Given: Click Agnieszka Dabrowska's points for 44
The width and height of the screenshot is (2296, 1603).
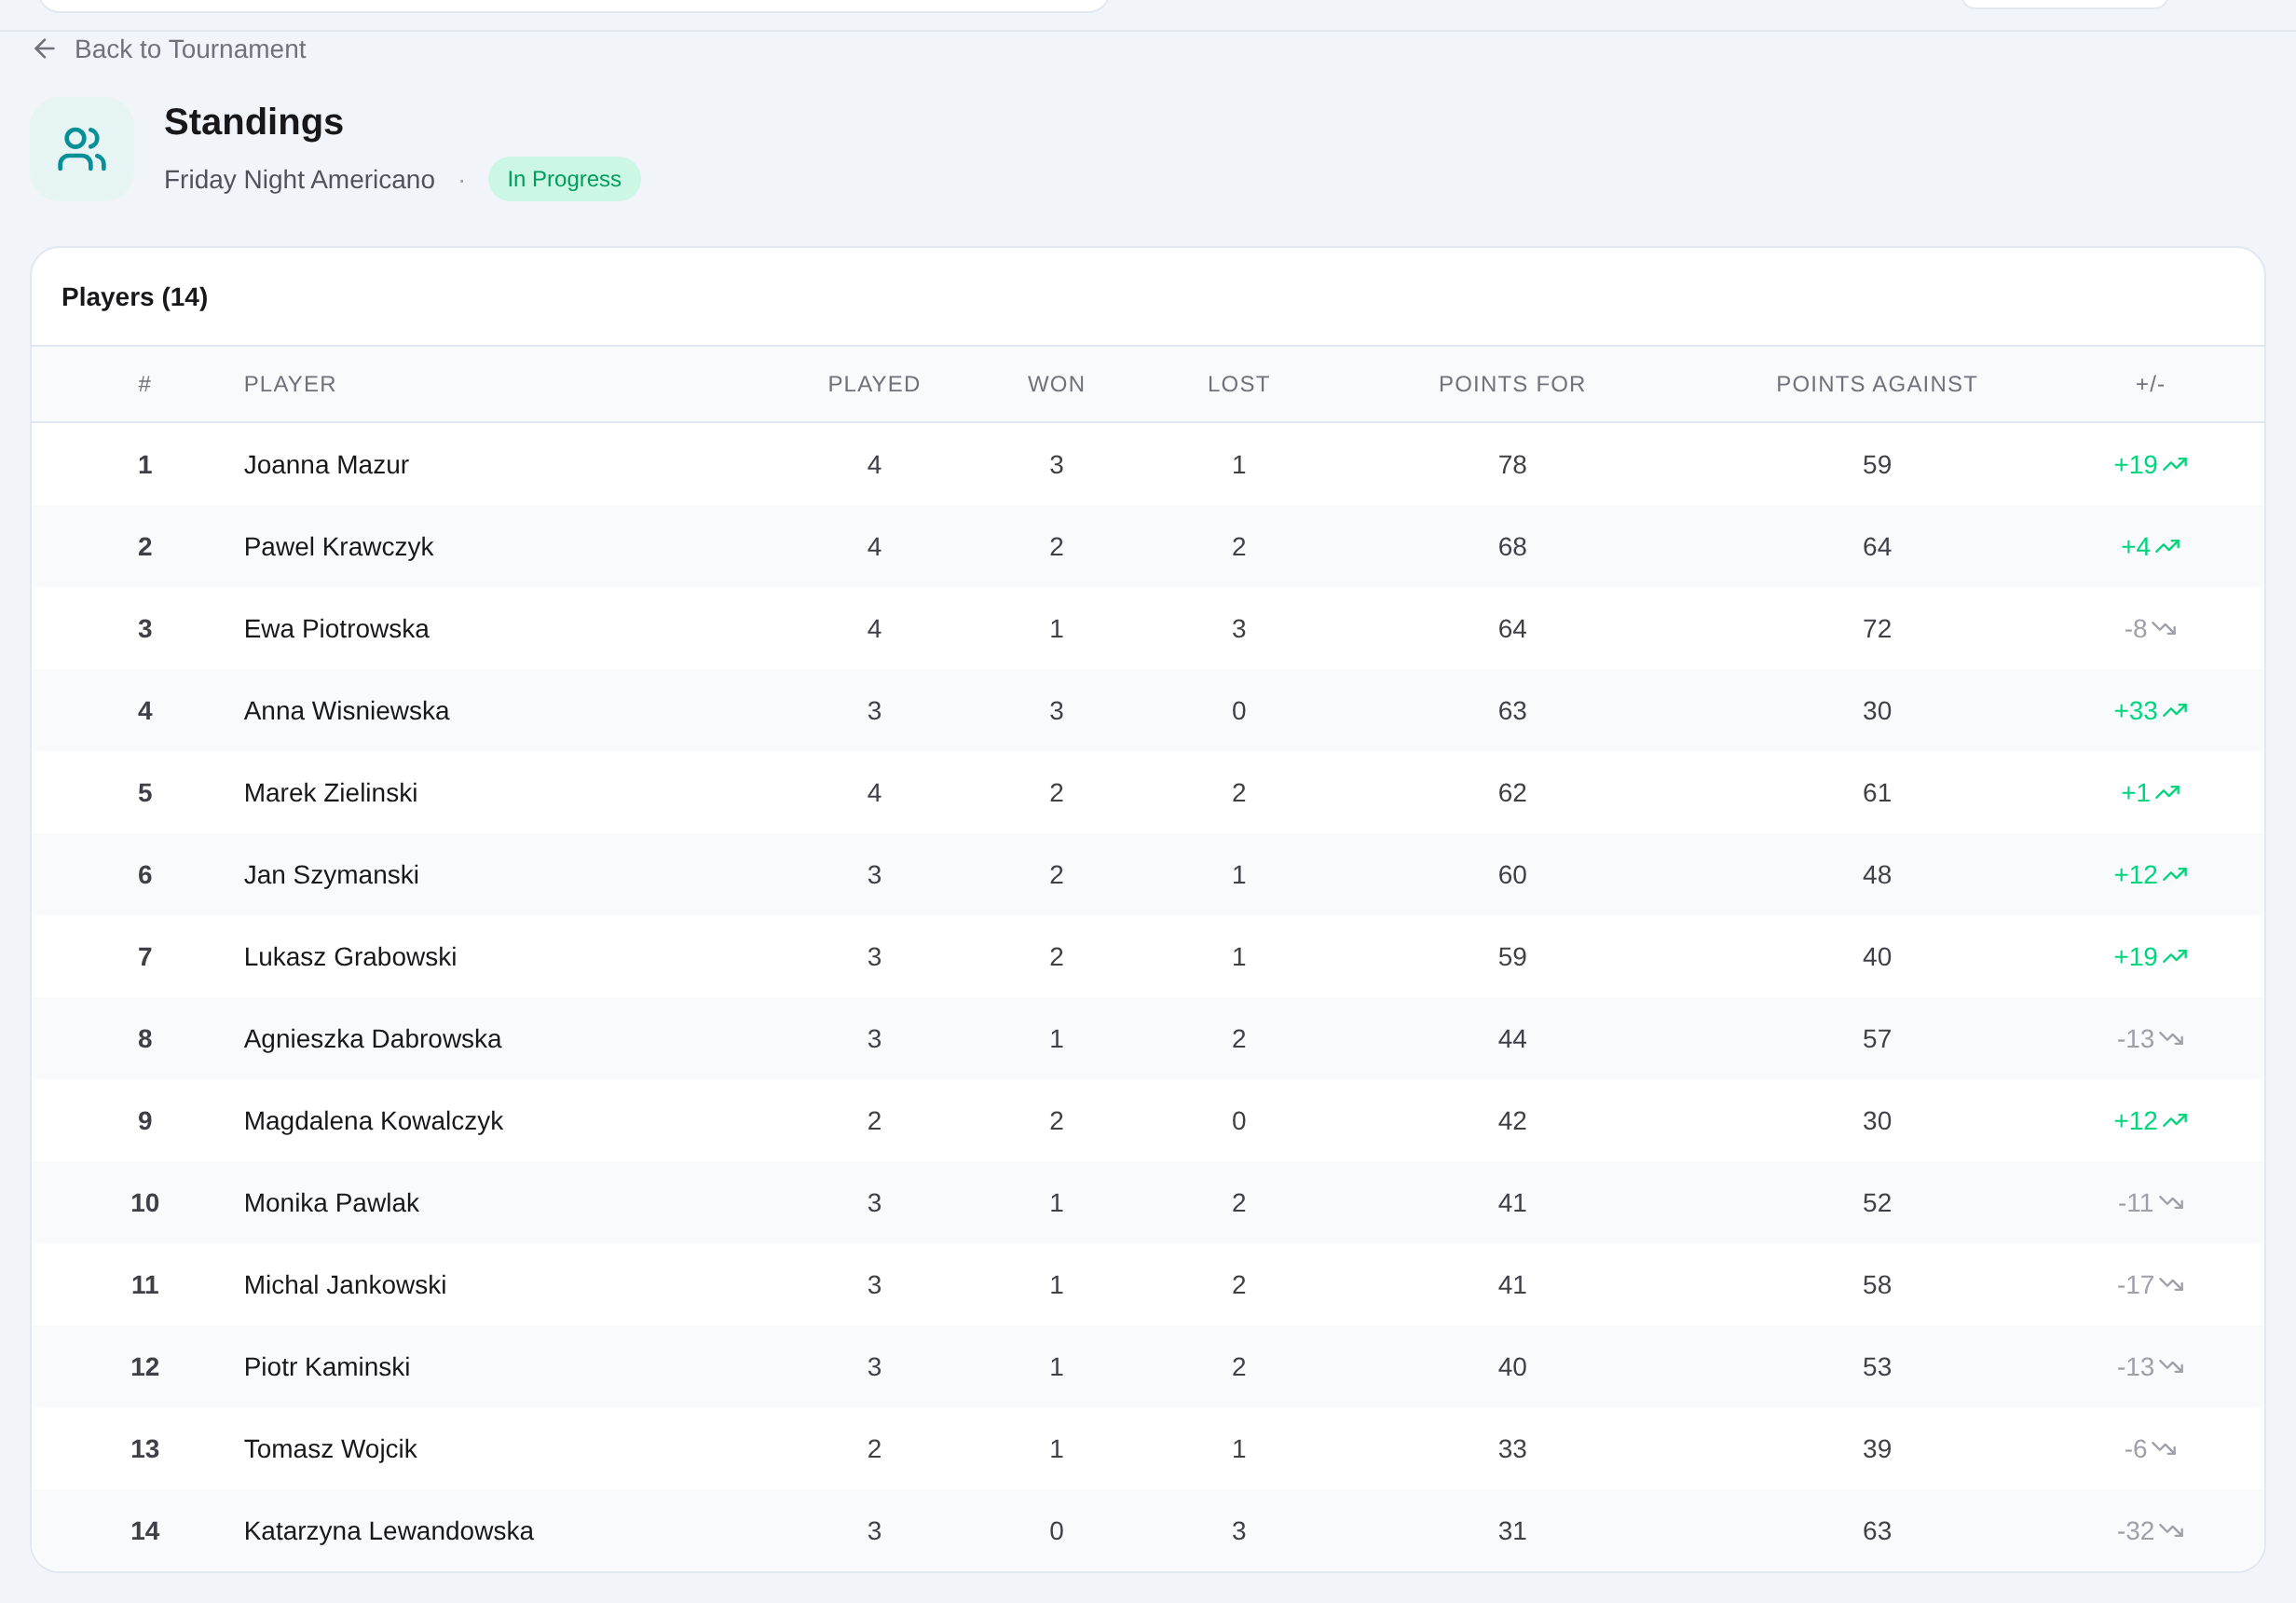Looking at the screenshot, I should (1512, 1039).
